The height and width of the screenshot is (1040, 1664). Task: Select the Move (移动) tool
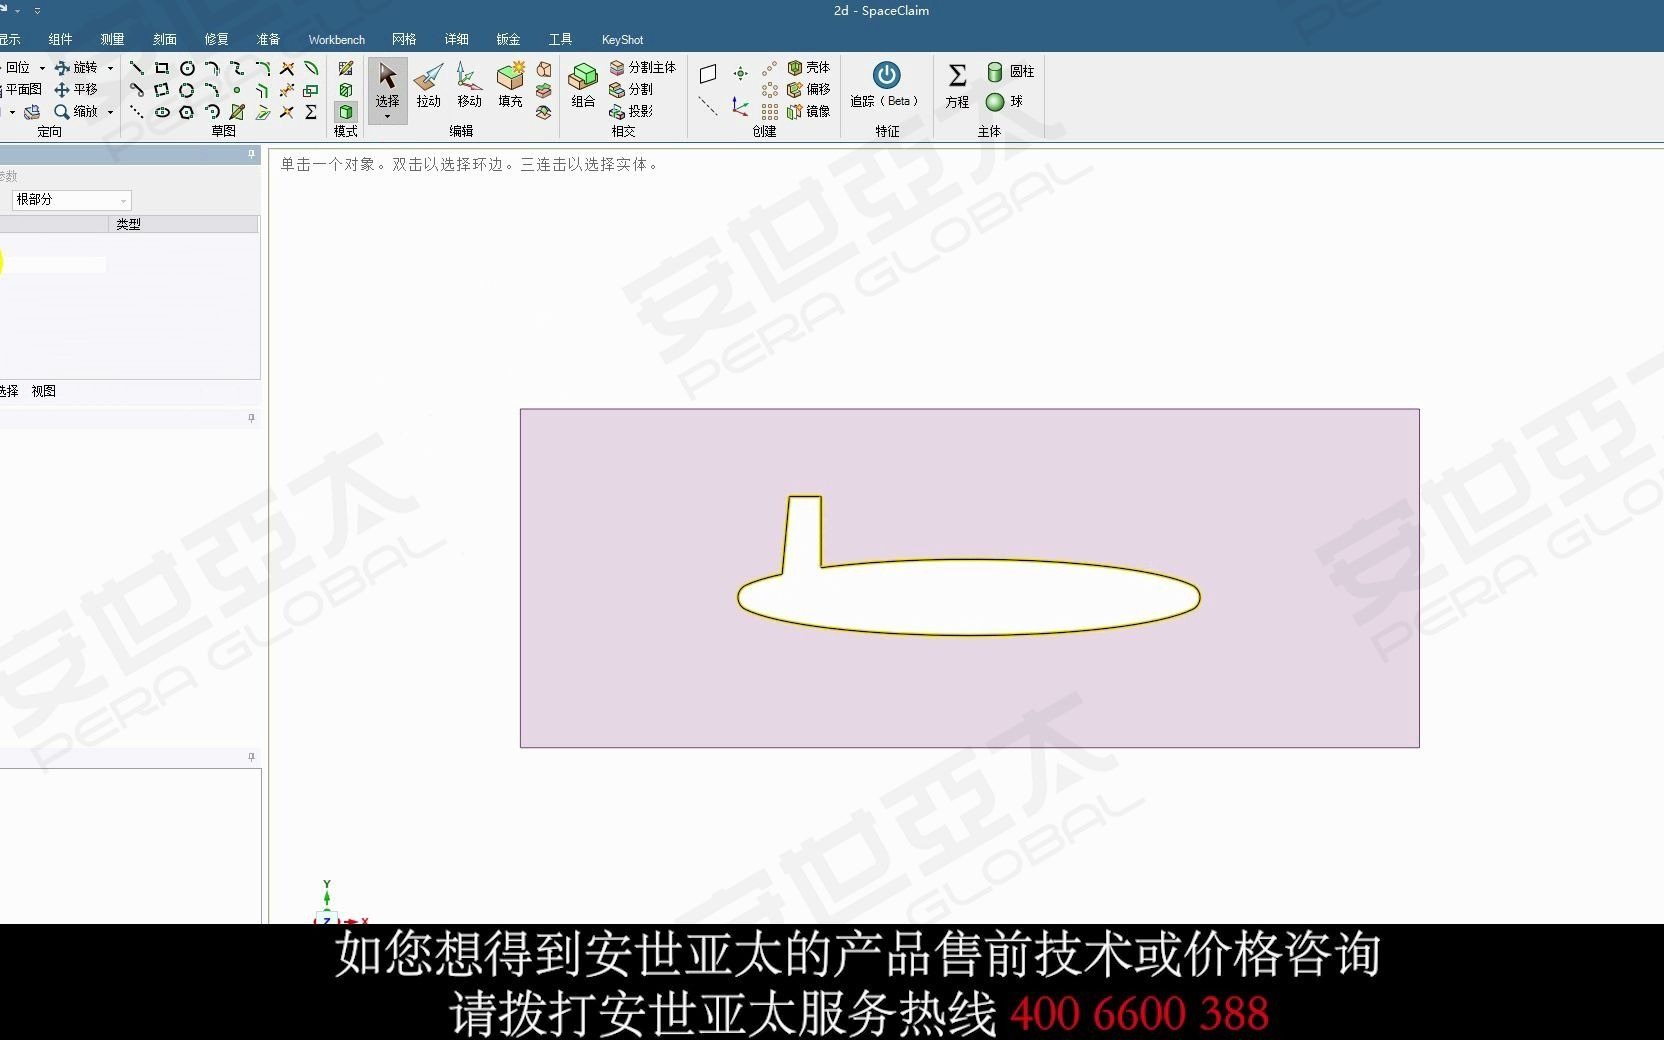click(x=468, y=88)
